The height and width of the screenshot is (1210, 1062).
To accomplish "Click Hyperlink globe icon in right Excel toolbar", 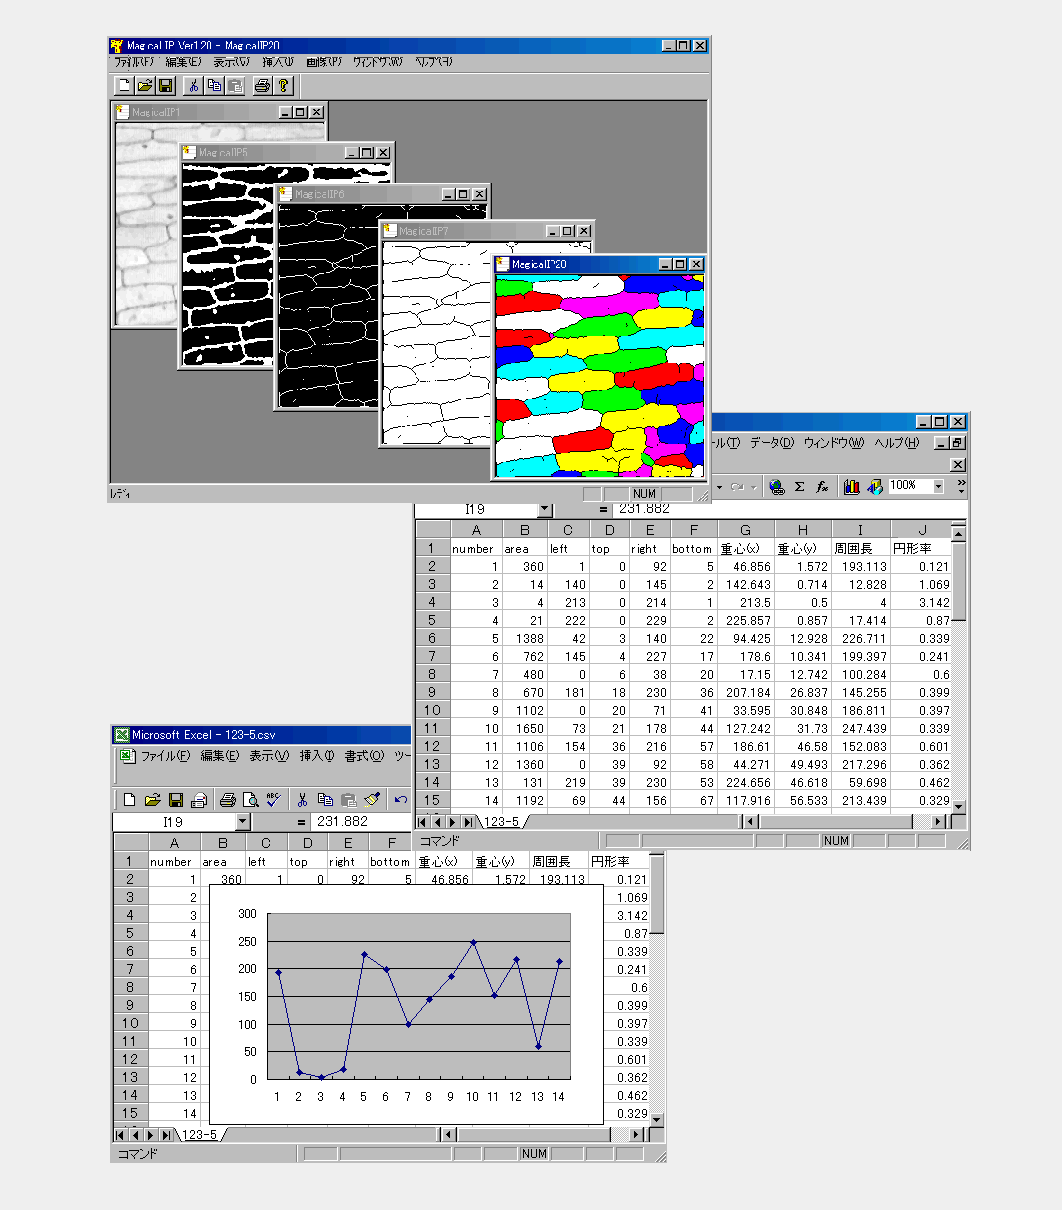I will [x=777, y=486].
